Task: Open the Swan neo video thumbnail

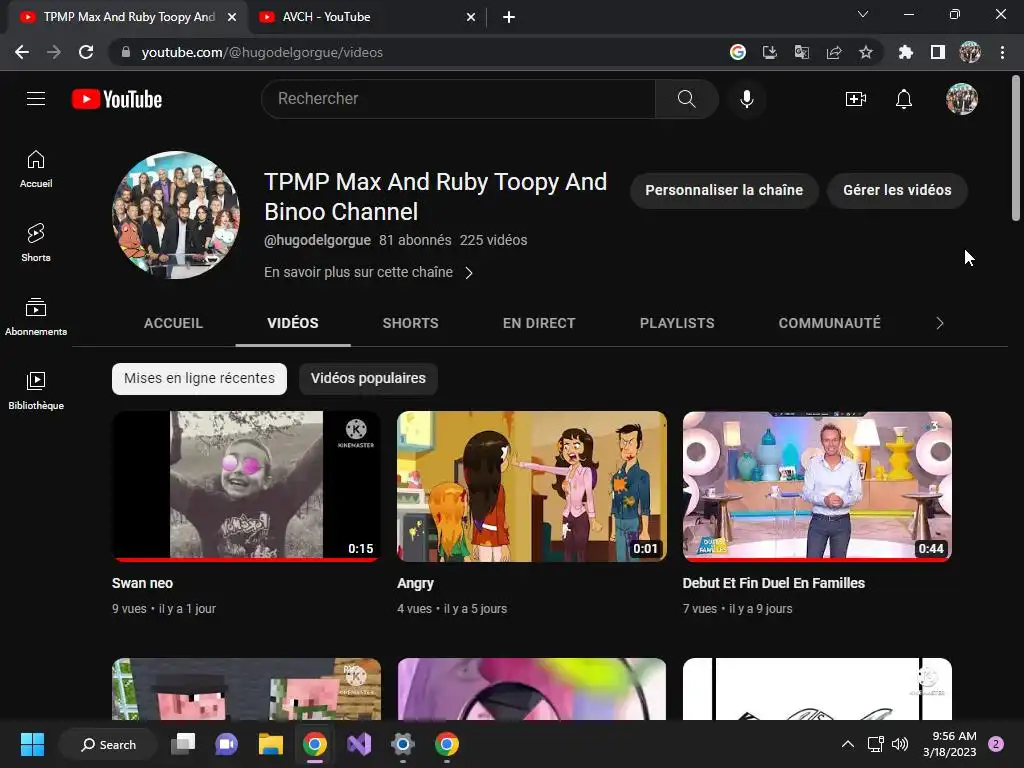Action: click(x=246, y=486)
